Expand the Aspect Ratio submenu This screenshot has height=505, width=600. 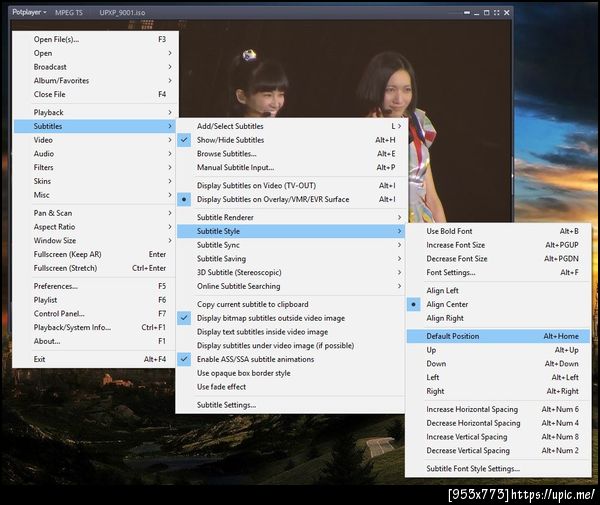pyautogui.click(x=95, y=227)
